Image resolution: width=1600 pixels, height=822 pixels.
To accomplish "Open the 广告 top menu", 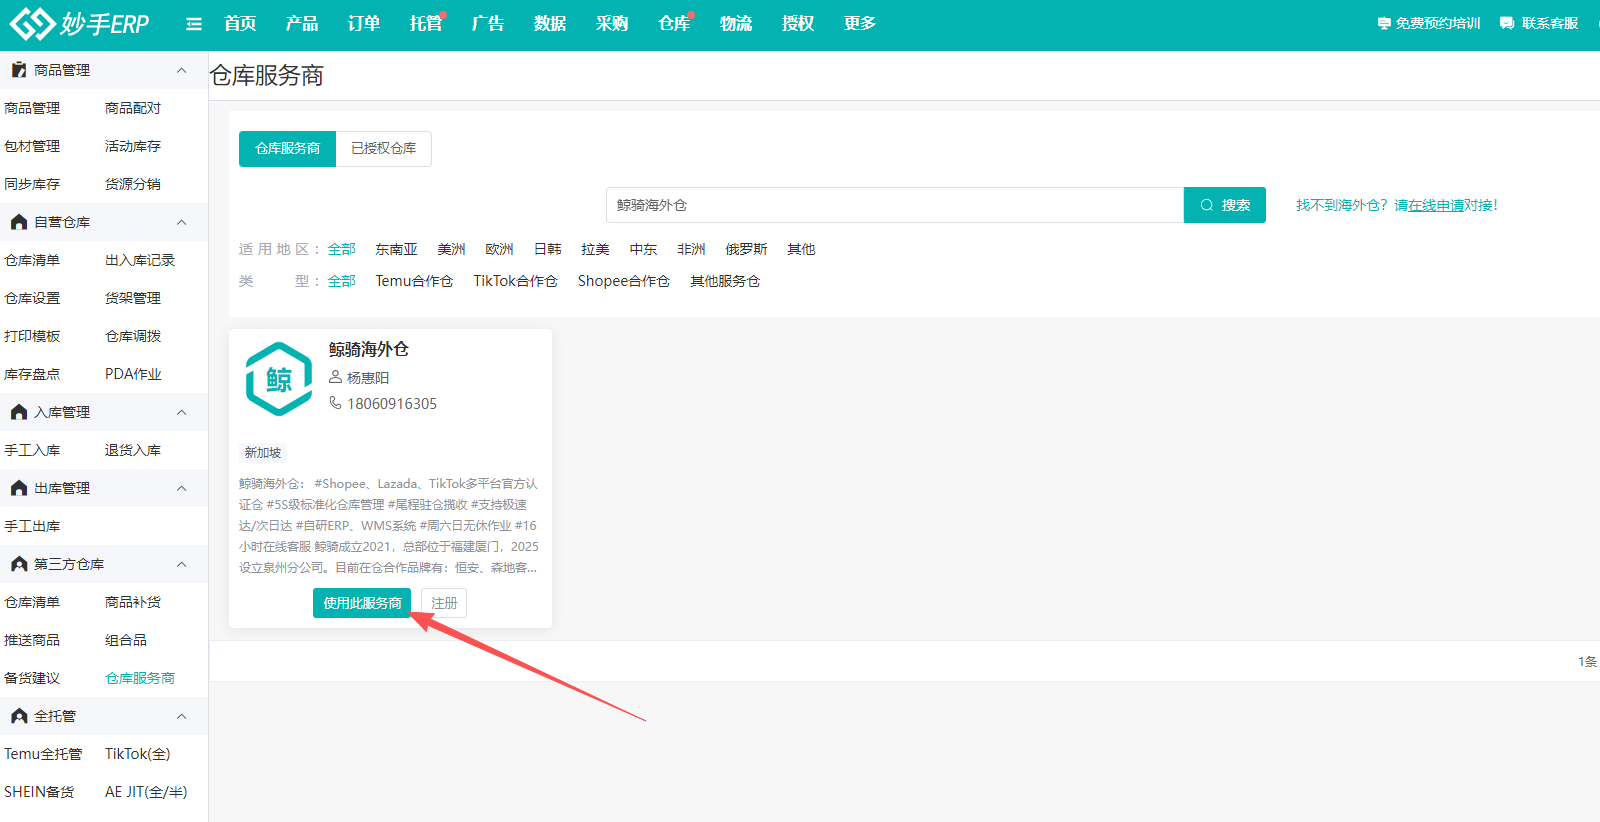I will click(x=488, y=24).
